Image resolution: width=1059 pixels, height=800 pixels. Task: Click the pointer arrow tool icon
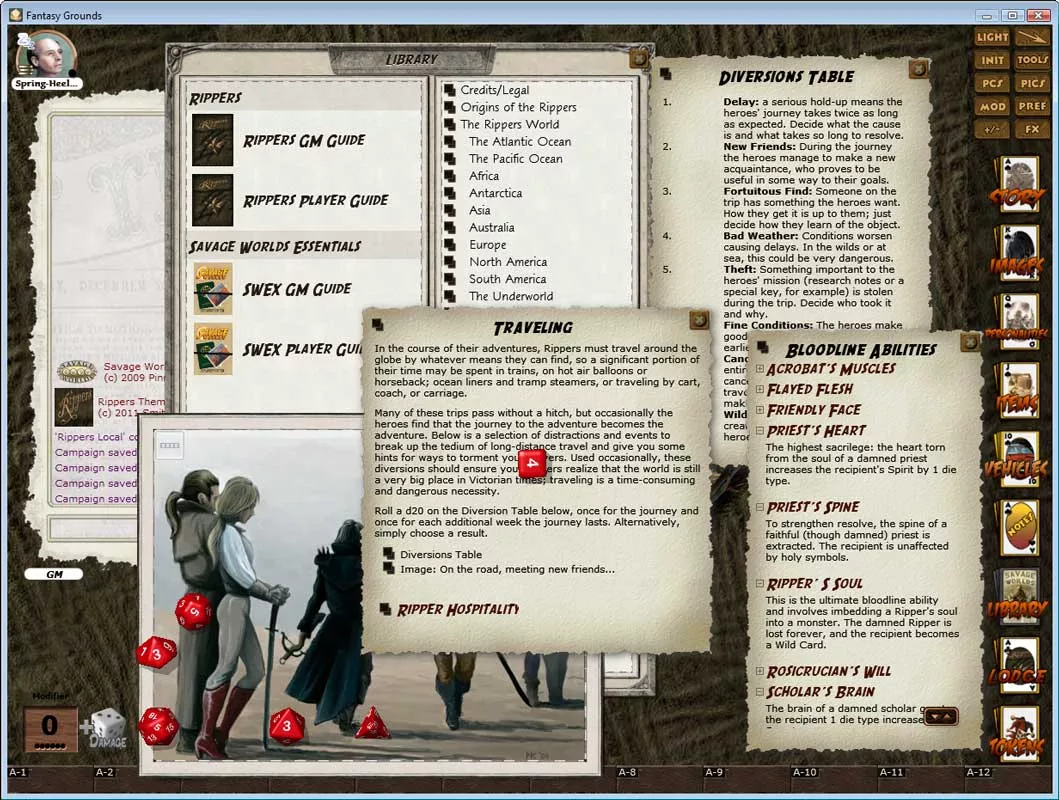(1032, 37)
